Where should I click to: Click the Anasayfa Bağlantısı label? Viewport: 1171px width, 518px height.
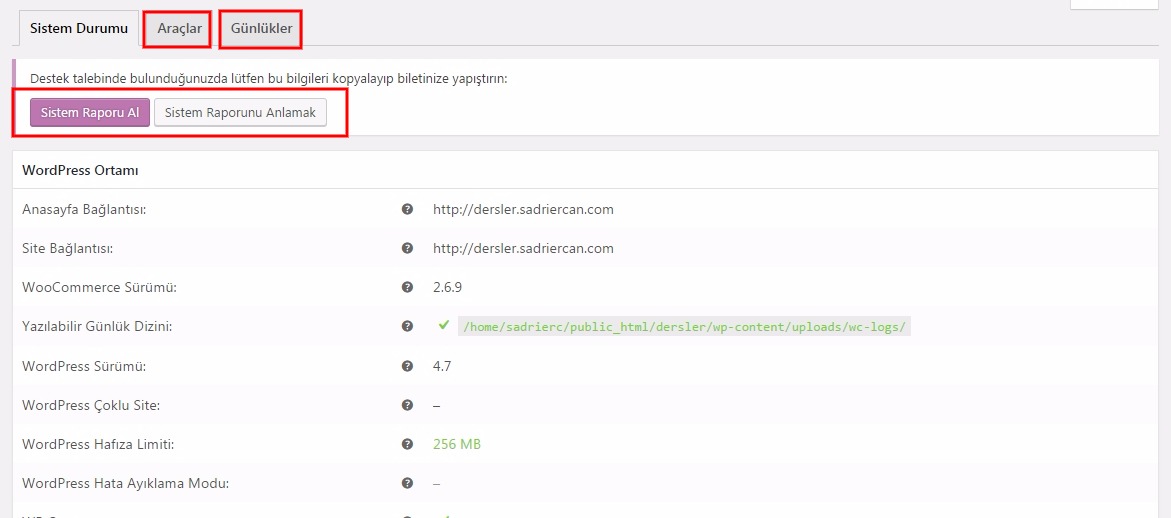(x=84, y=209)
